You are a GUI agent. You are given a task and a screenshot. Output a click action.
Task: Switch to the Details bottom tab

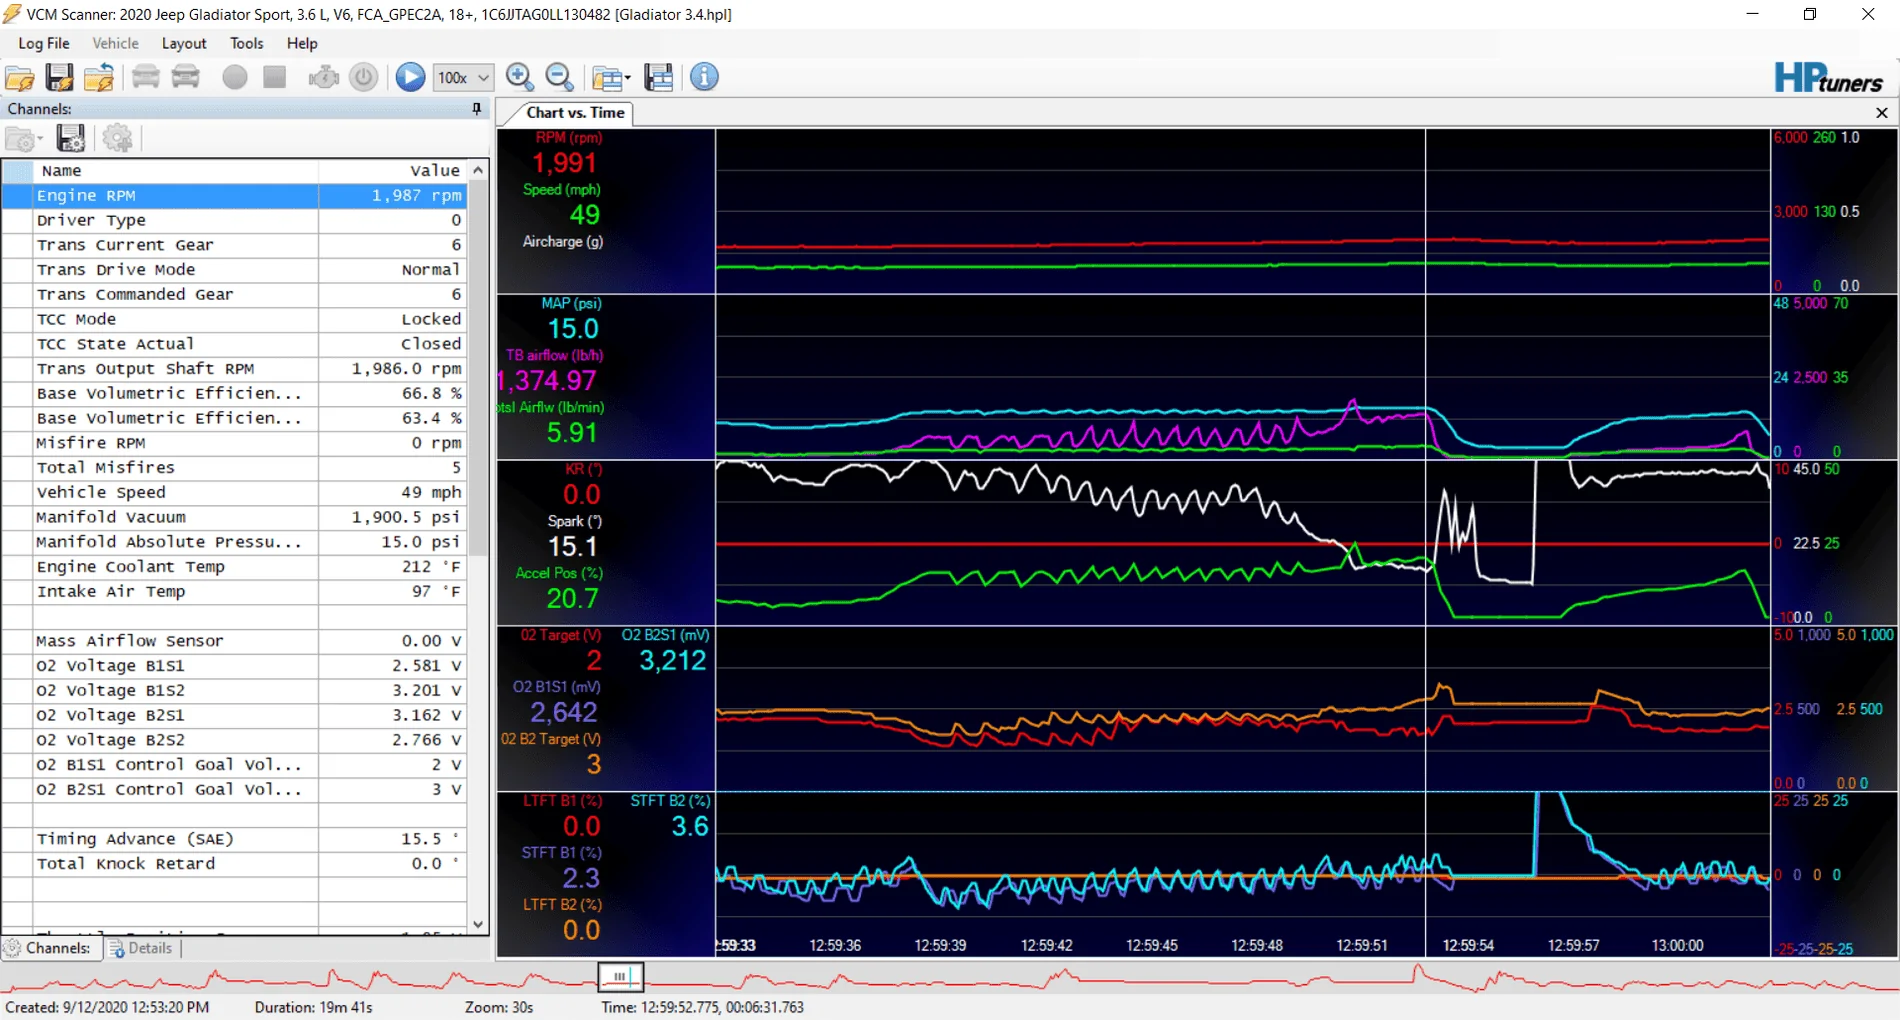click(141, 948)
